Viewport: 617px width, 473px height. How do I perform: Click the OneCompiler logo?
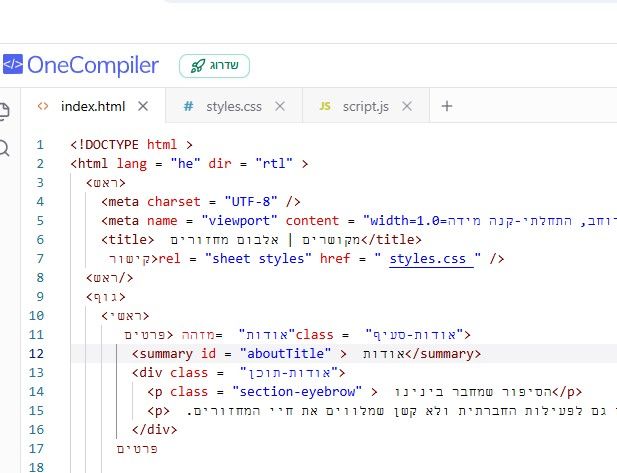[80, 65]
